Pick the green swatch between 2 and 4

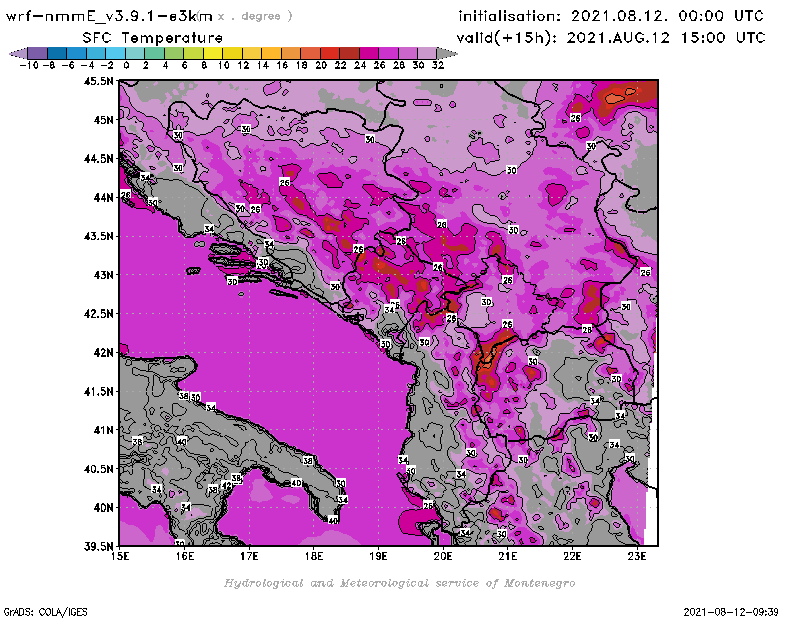tap(154, 53)
